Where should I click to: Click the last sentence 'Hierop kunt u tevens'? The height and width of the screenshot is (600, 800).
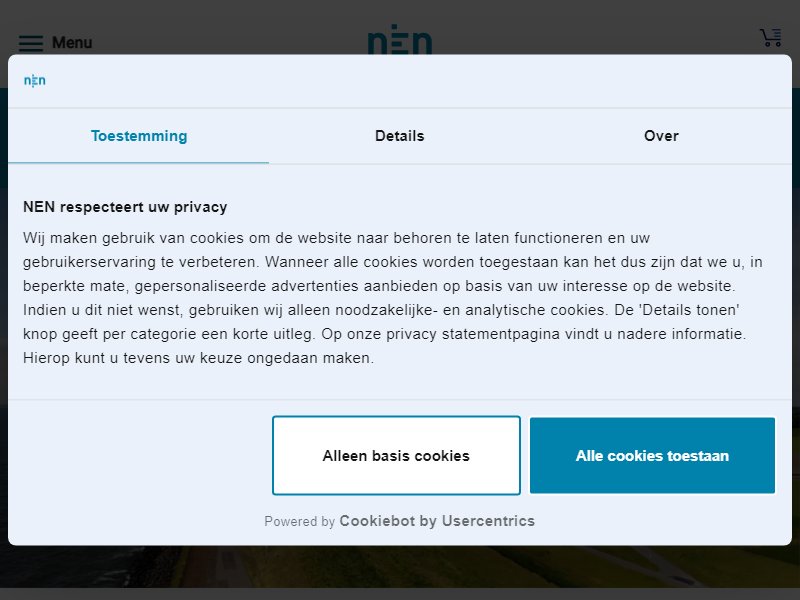(198, 358)
